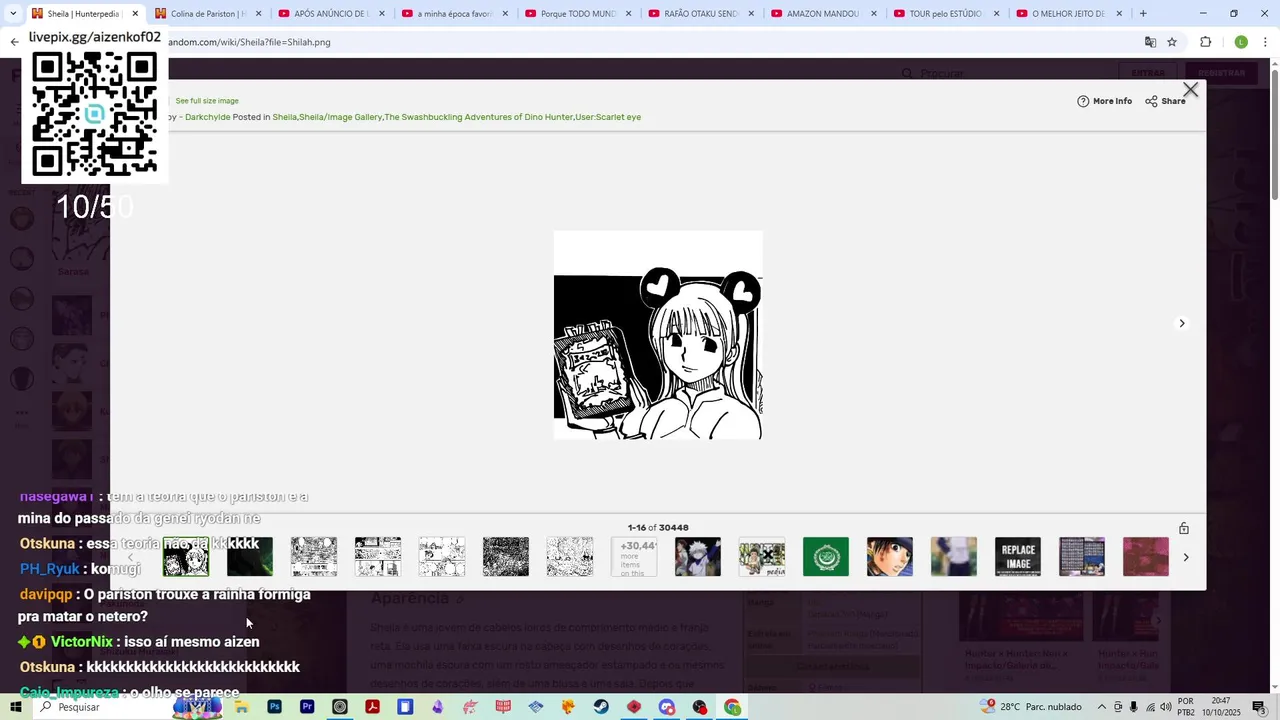Click the livepix QR code overlay
Image resolution: width=1280 pixels, height=720 pixels.
pyautogui.click(x=95, y=114)
